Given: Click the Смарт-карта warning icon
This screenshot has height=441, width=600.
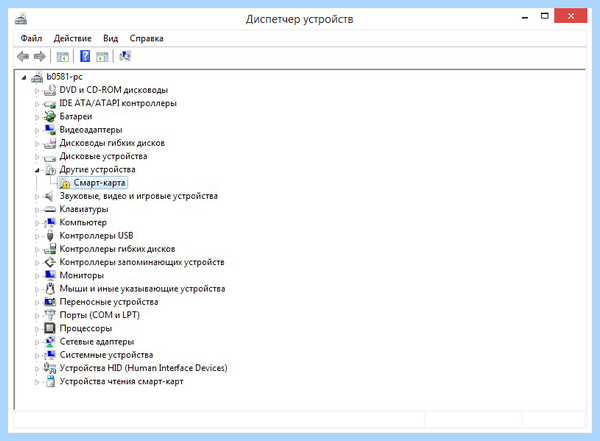Looking at the screenshot, I should point(64,183).
